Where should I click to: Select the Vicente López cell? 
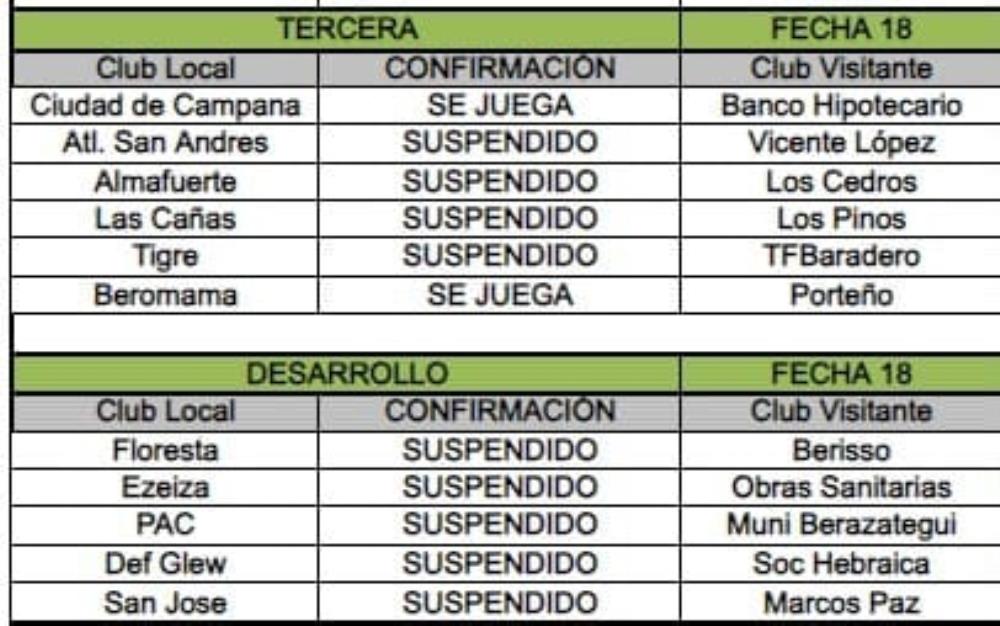841,143
